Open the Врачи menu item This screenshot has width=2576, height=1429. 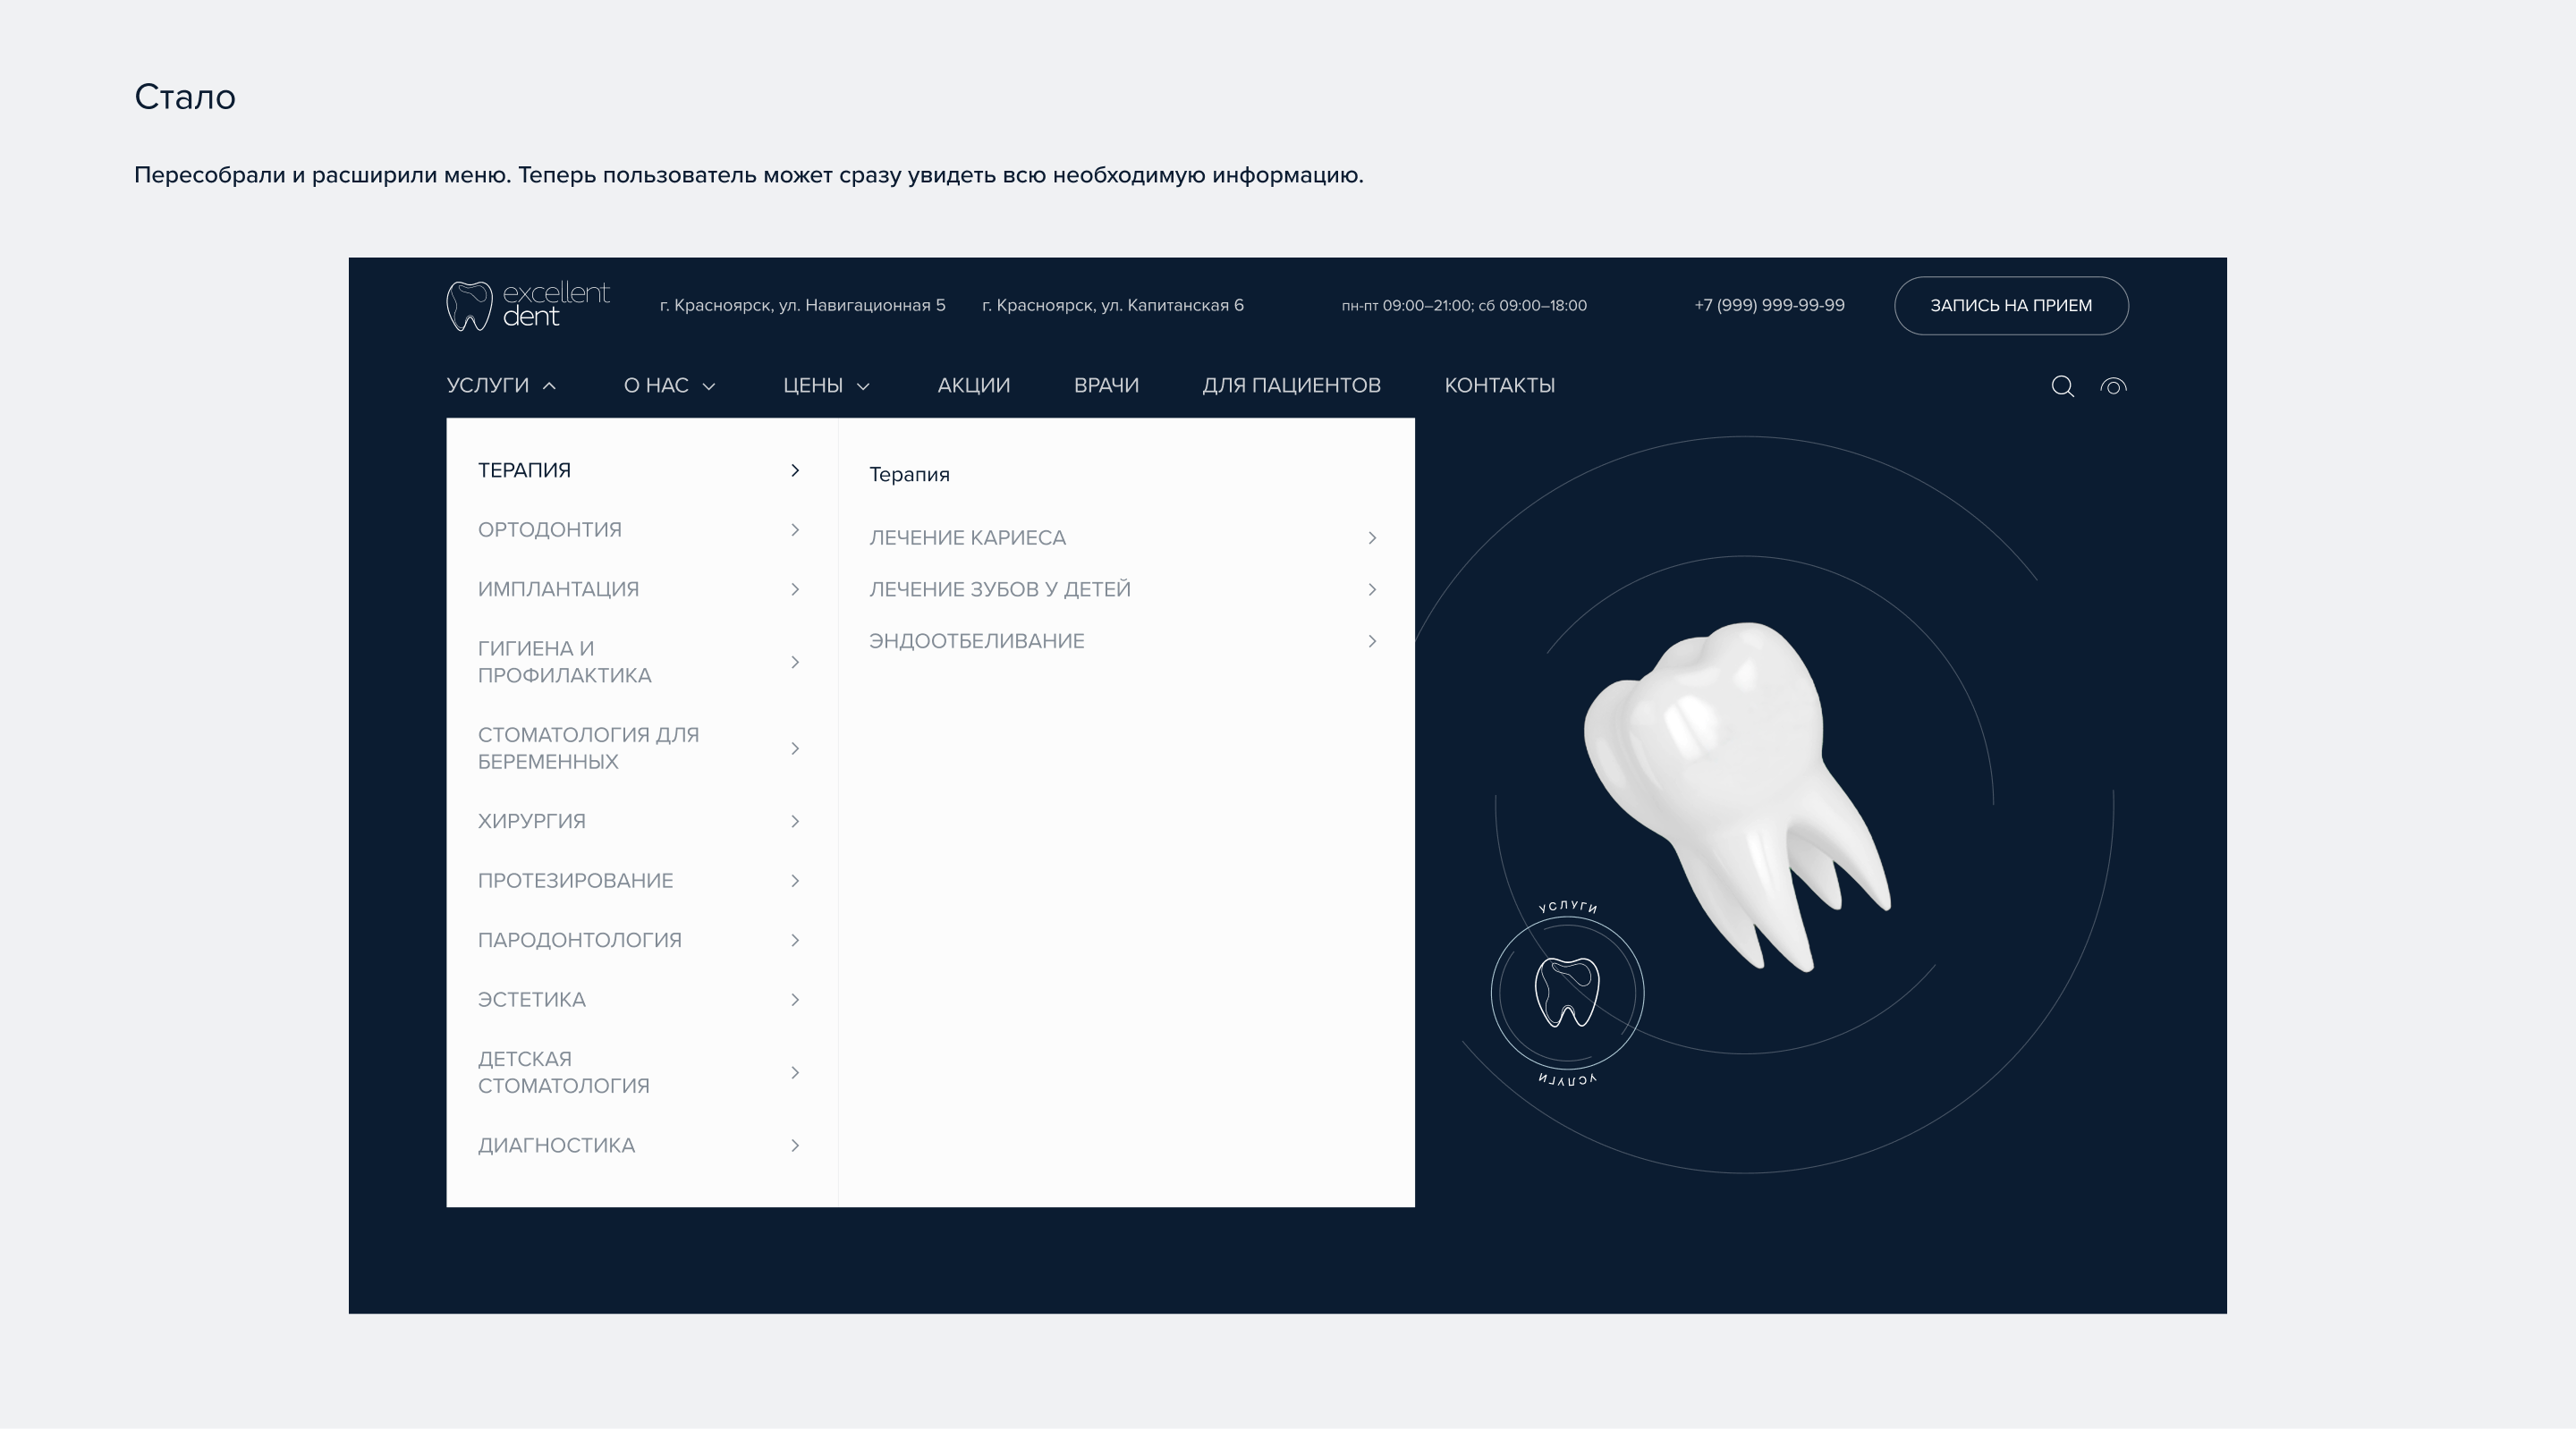click(x=1106, y=385)
